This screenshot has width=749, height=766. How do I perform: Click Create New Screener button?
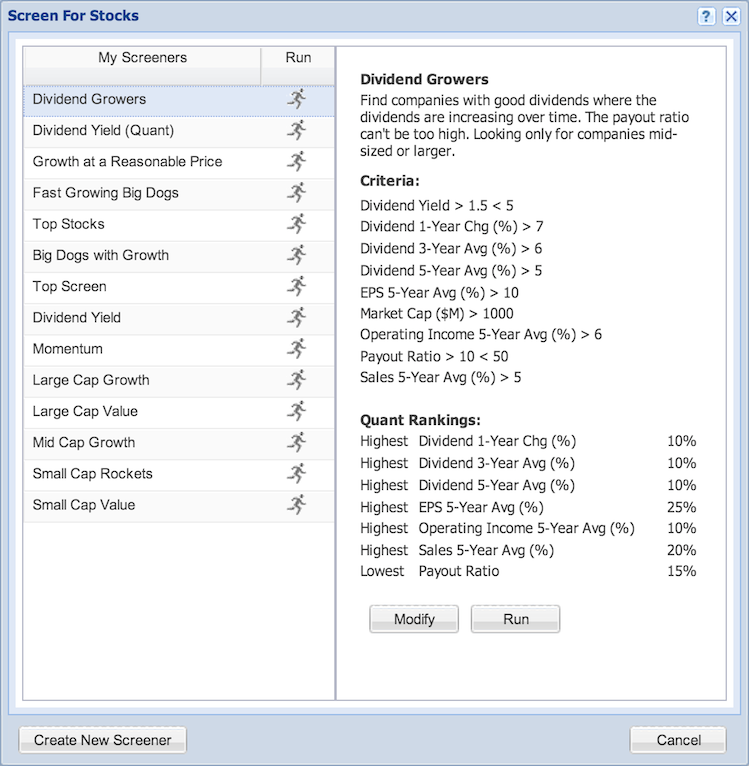click(103, 740)
